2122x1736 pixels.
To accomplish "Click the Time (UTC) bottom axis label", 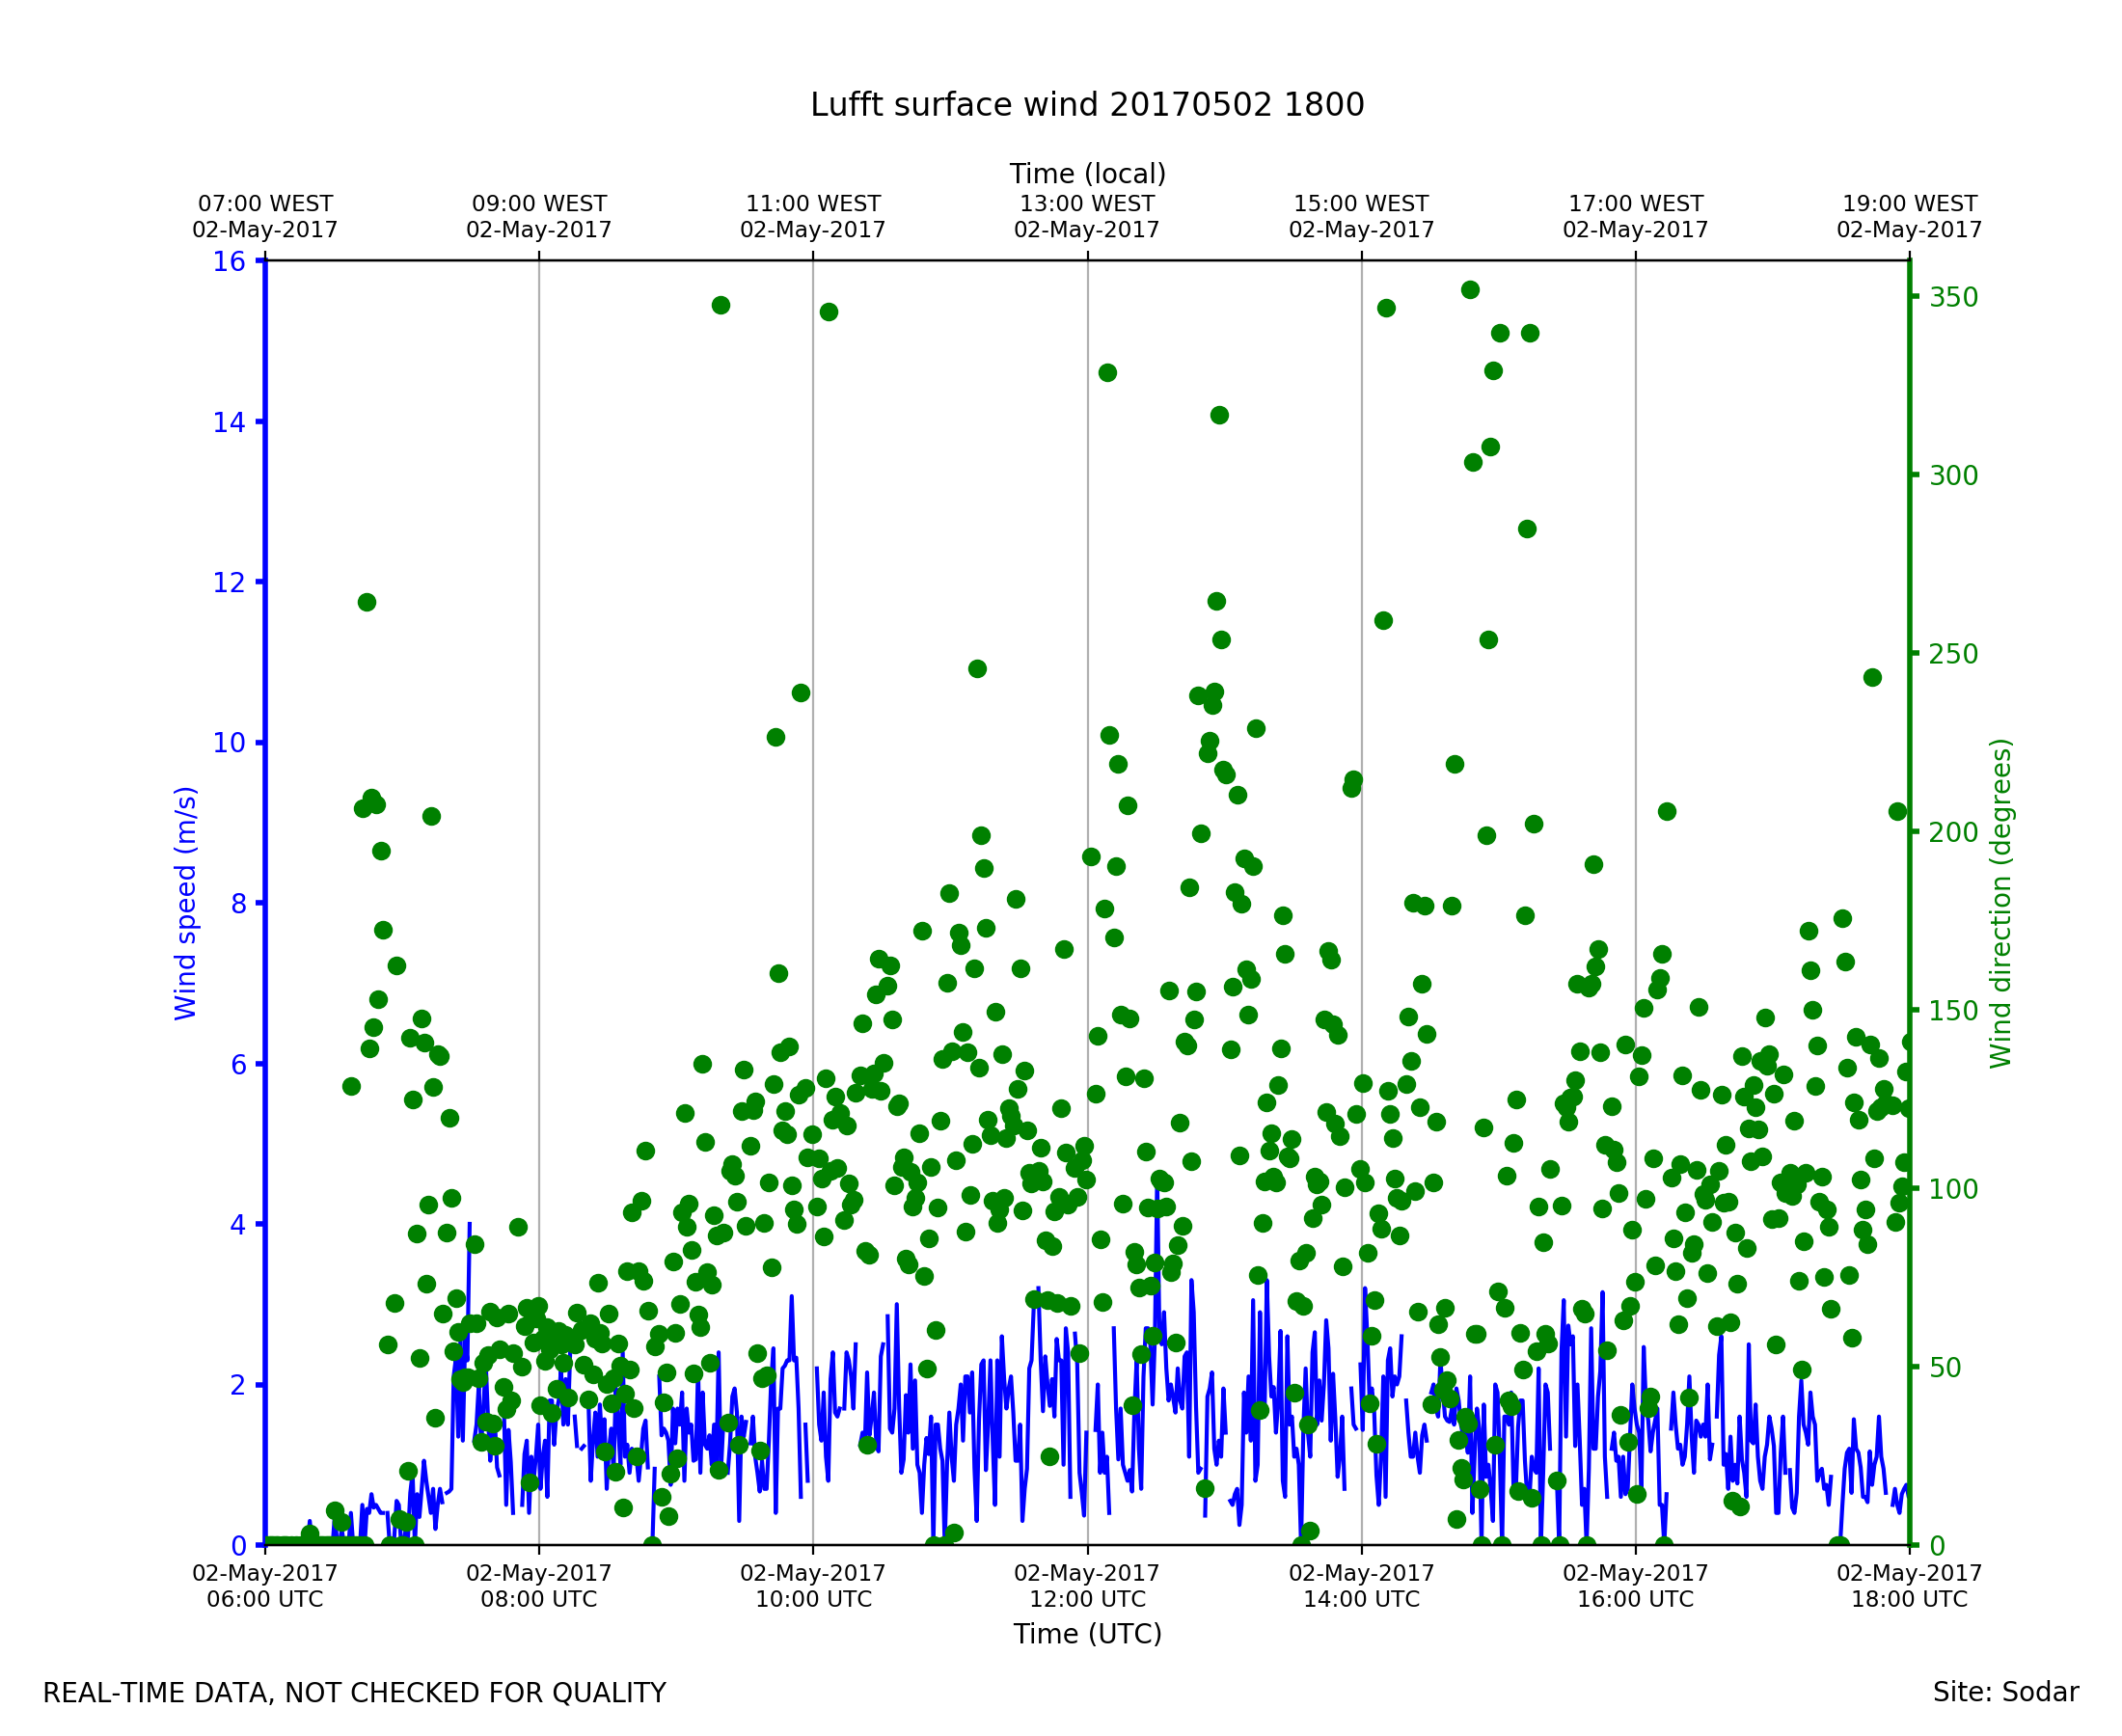I will tap(1087, 1634).
